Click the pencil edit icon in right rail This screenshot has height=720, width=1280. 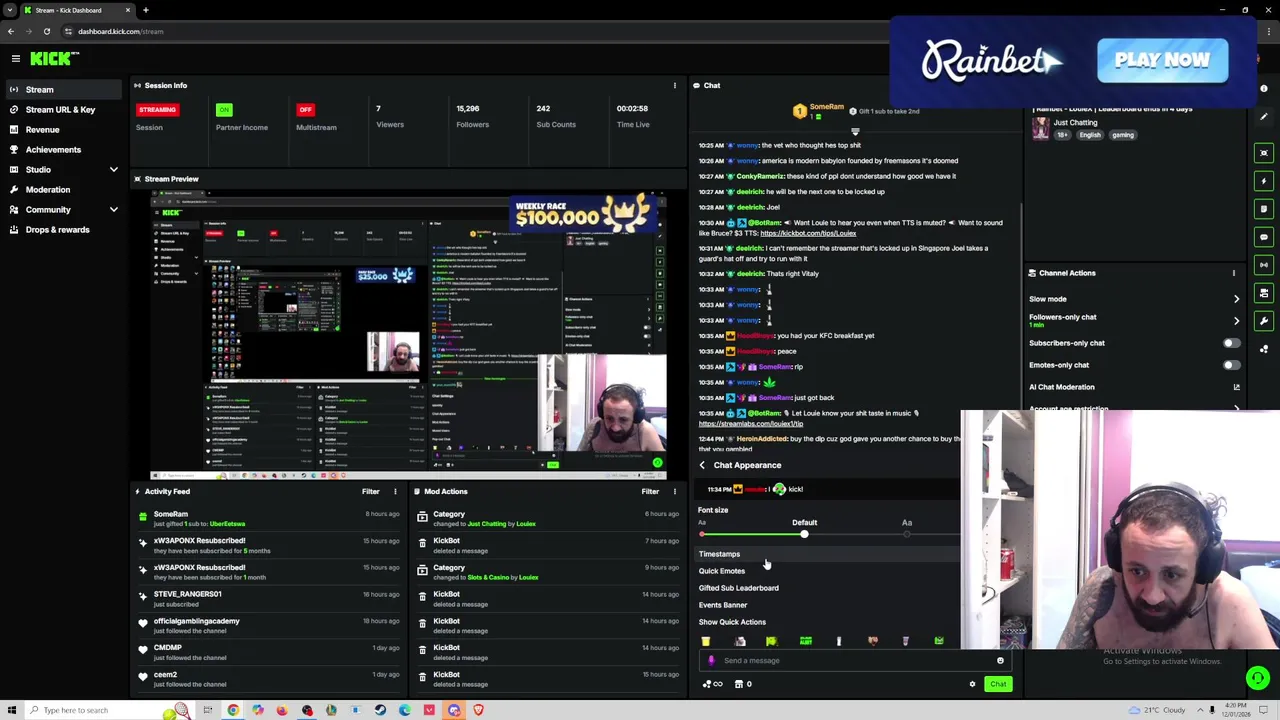pos(1264,117)
